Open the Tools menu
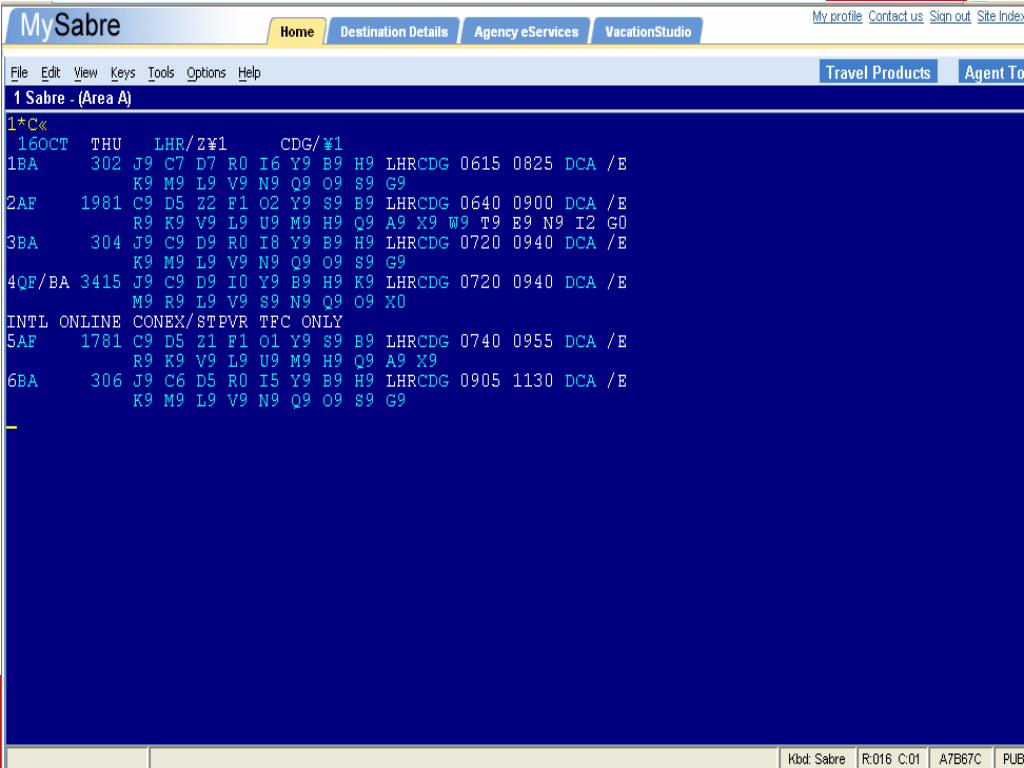The image size is (1024, 768). pyautogui.click(x=161, y=72)
